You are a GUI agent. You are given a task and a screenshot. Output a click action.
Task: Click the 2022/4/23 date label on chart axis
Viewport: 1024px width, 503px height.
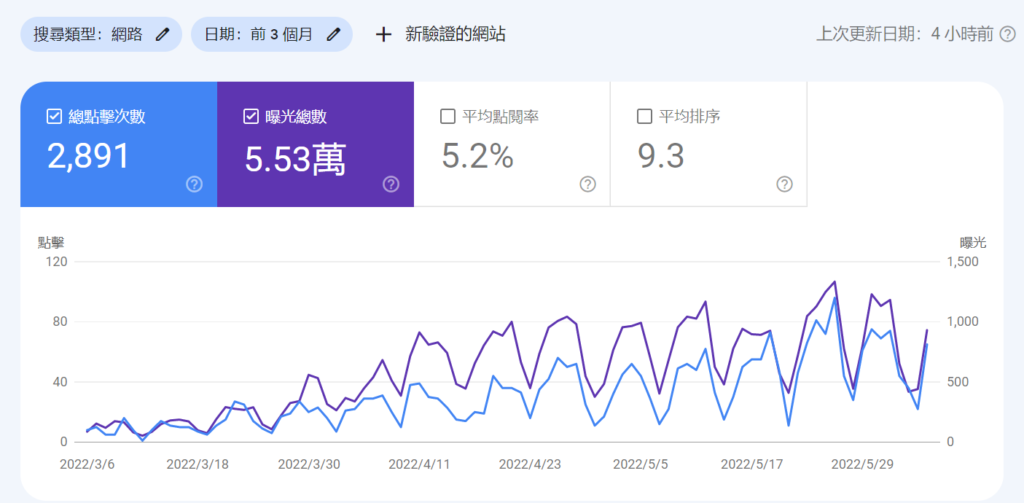point(531,464)
